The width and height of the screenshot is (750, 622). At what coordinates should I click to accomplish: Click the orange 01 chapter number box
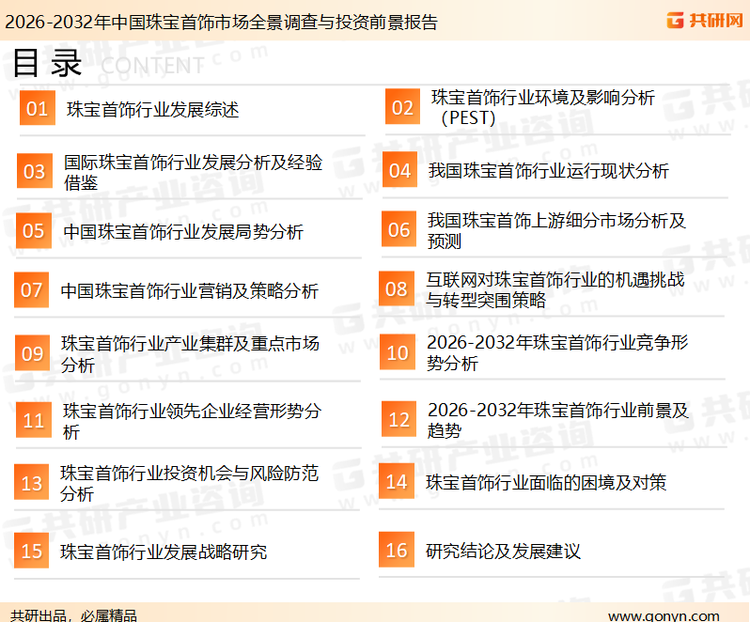click(37, 108)
